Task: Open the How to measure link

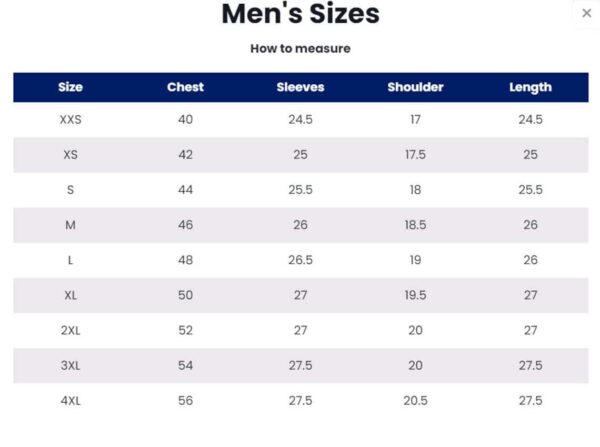Action: [x=300, y=48]
